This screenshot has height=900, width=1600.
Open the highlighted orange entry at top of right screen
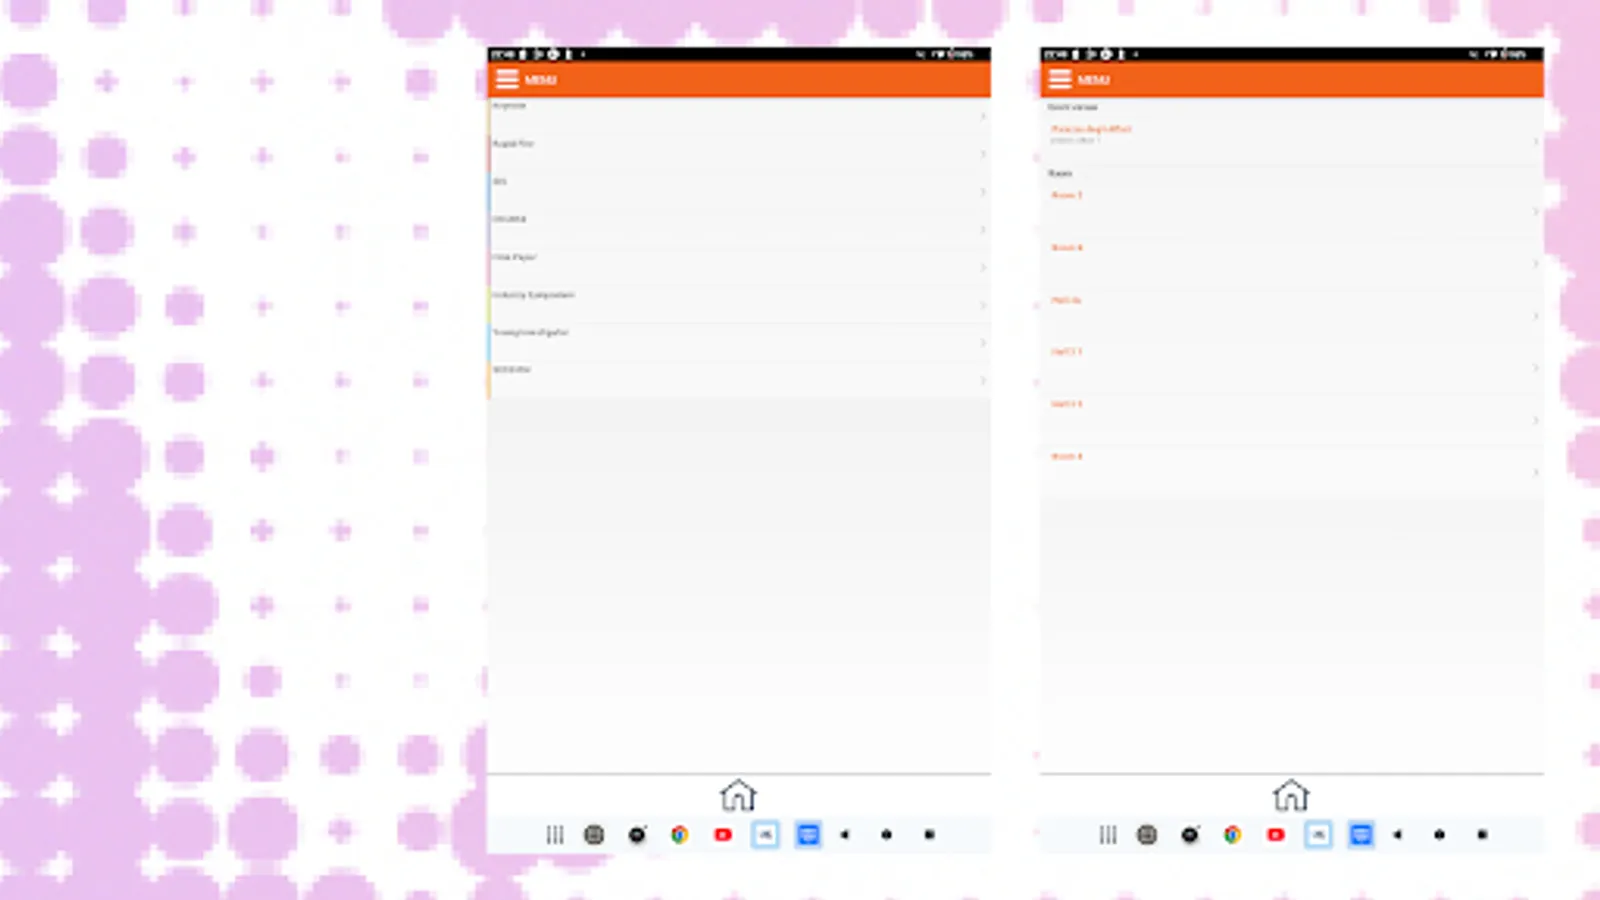coord(1090,129)
